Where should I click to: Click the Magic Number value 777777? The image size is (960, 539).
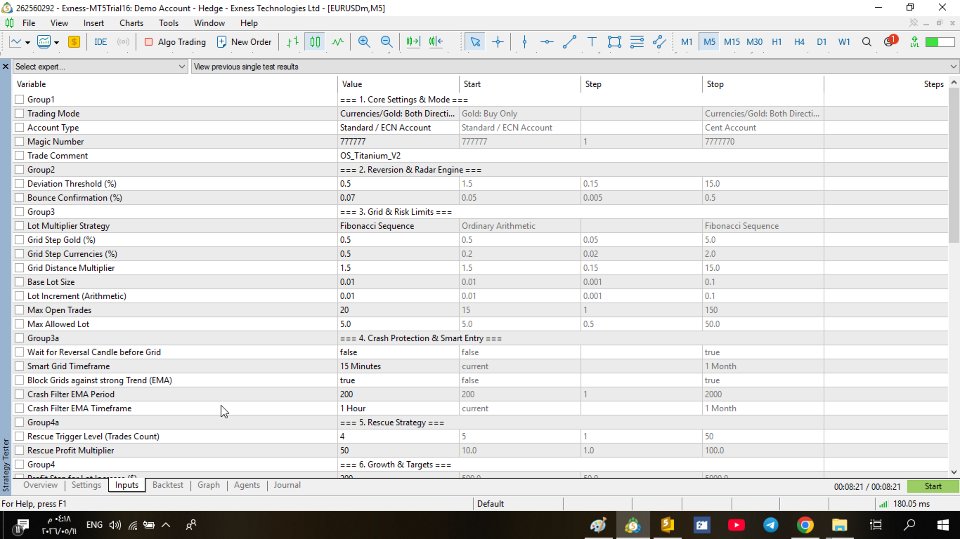click(x=353, y=141)
